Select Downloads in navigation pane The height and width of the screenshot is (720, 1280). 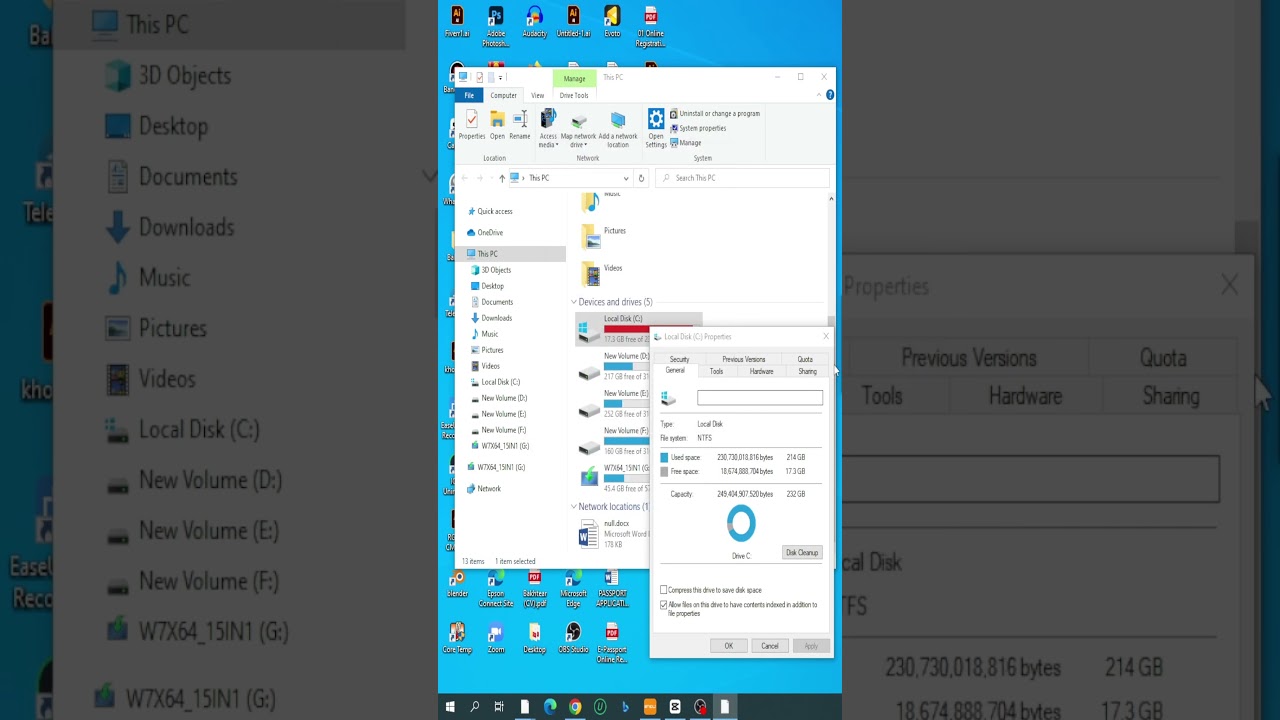496,318
